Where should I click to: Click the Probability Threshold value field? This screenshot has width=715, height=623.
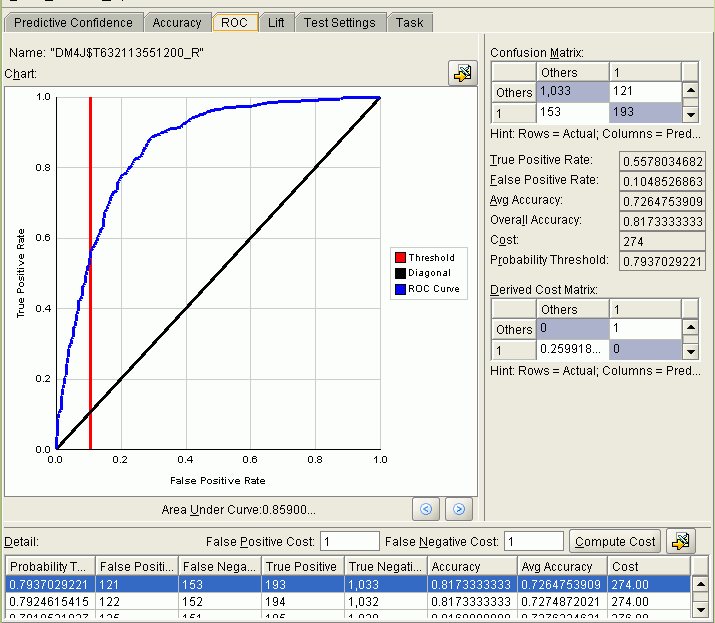click(x=662, y=261)
